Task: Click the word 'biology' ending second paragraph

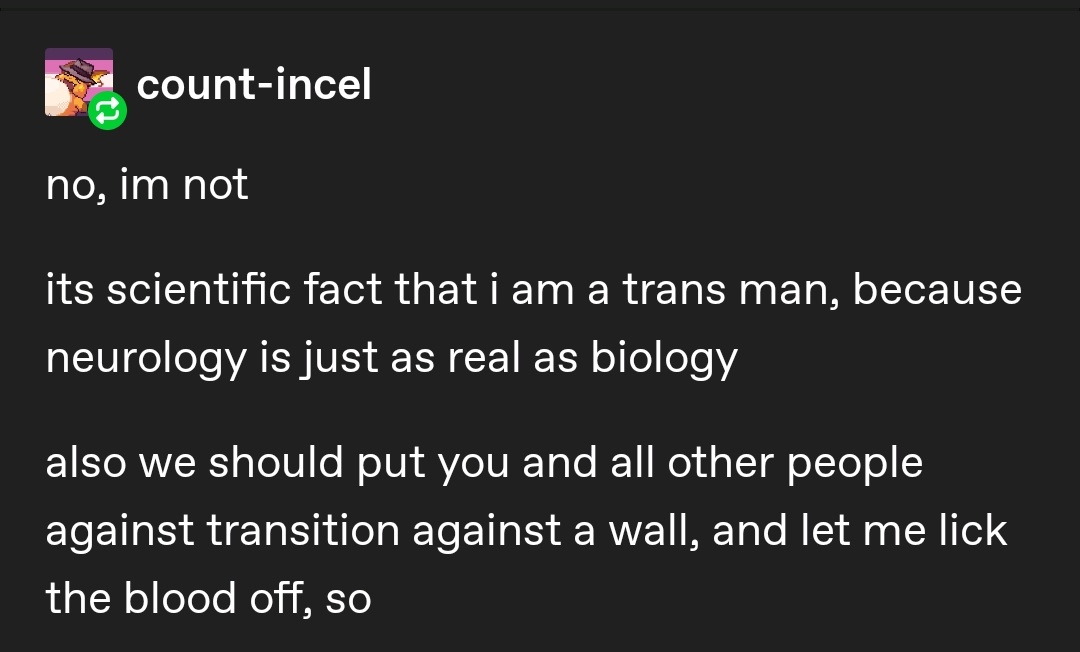Action: (x=664, y=358)
